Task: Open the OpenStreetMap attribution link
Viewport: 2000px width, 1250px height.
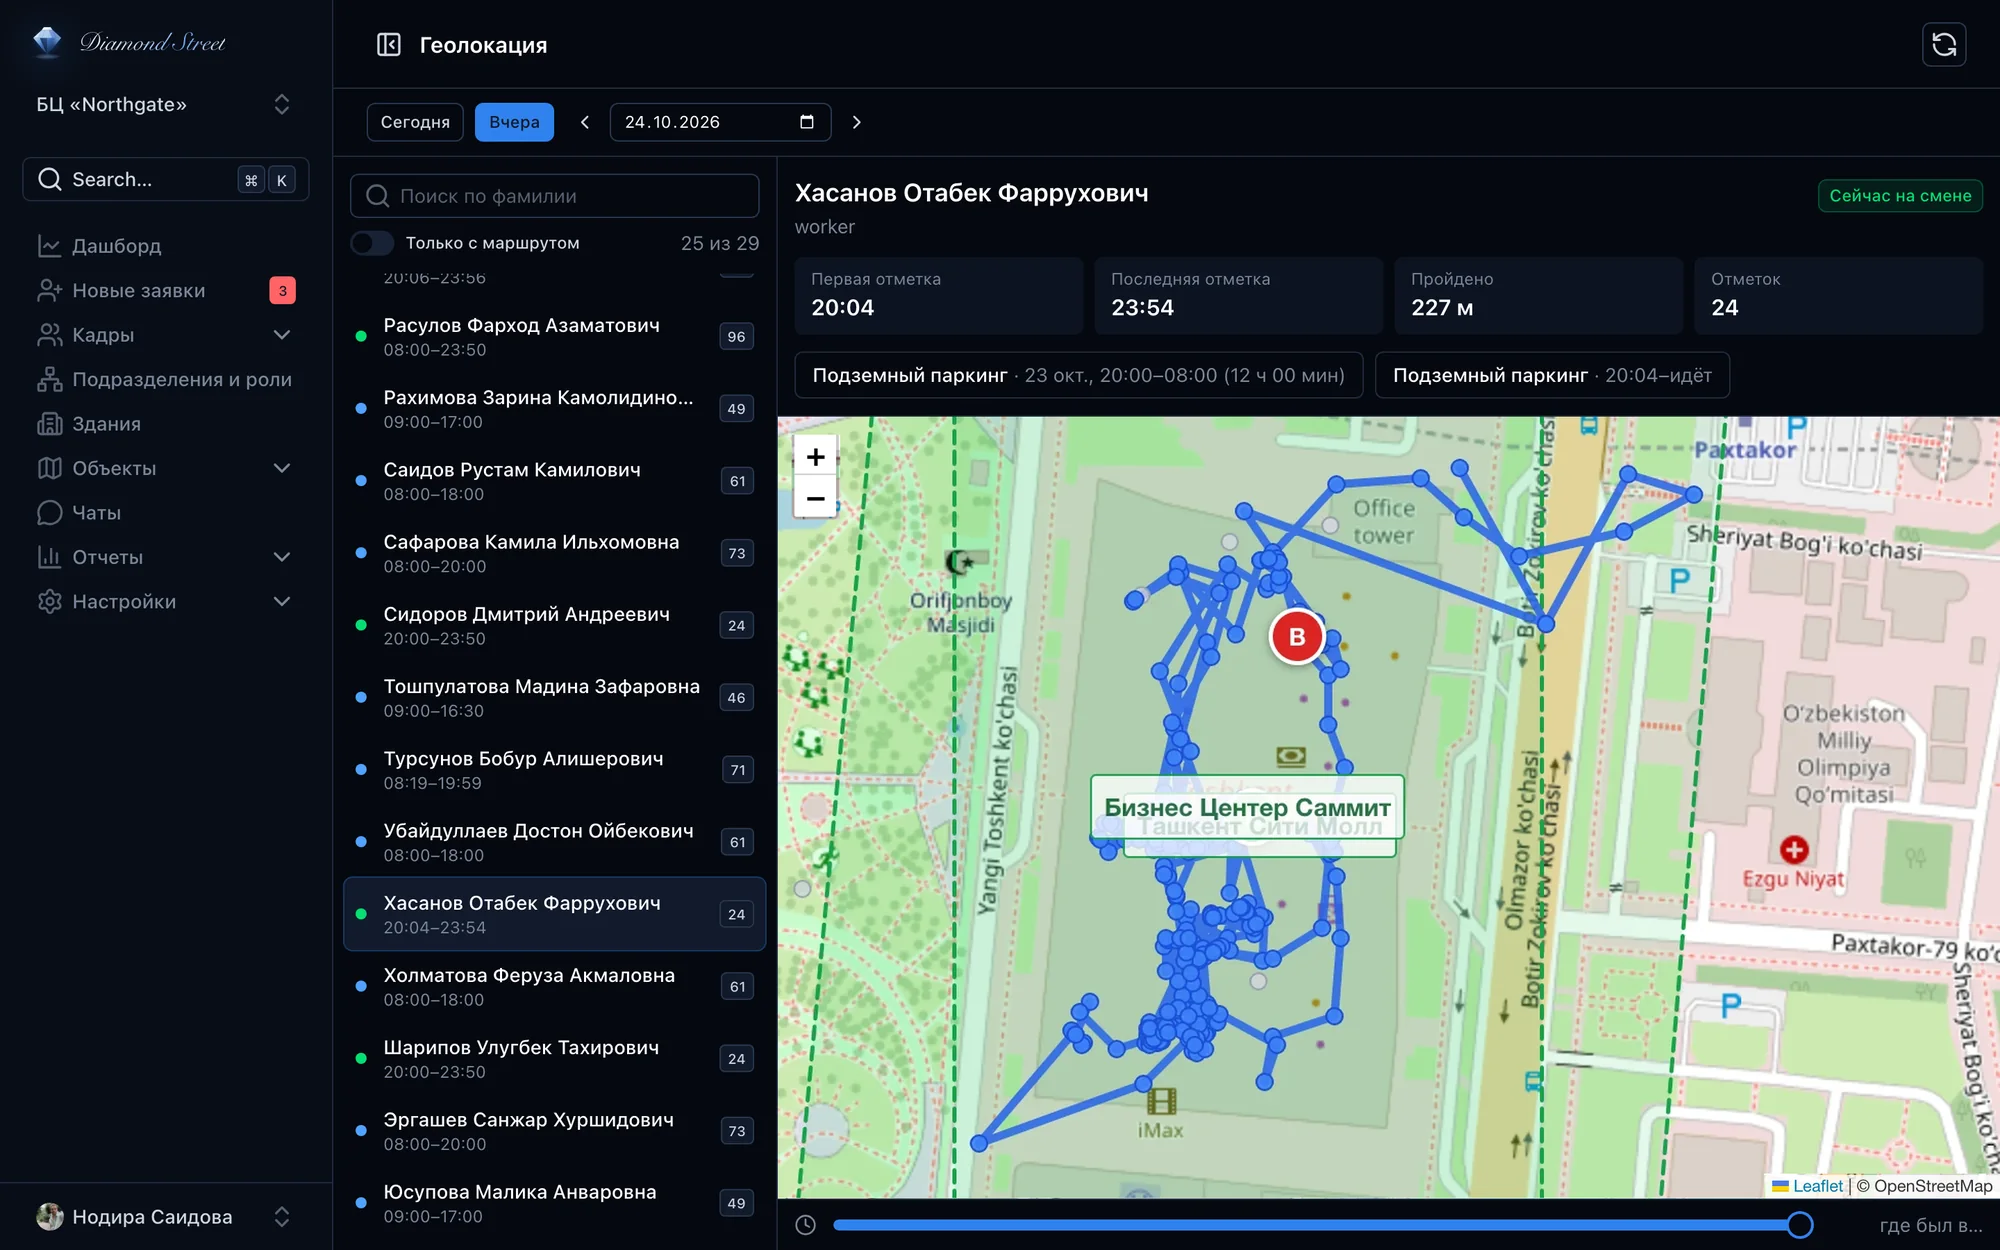Action: (1932, 1186)
